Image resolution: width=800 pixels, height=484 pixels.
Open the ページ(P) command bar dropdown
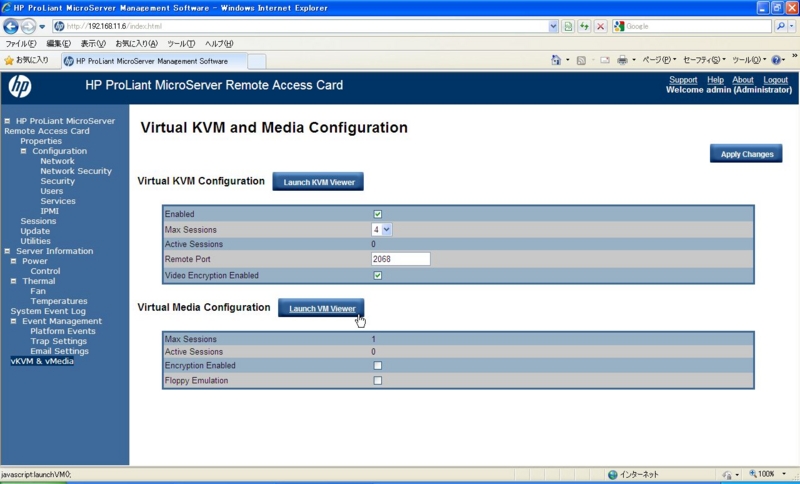click(x=659, y=60)
